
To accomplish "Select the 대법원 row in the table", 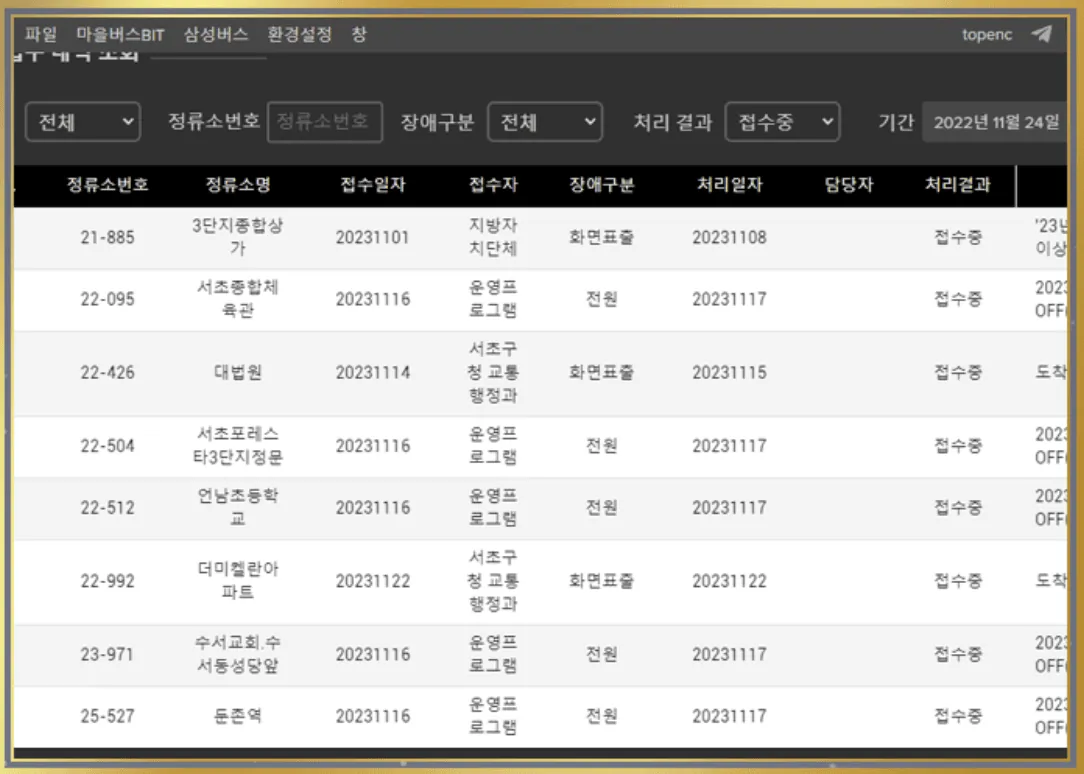I will click(x=238, y=372).
